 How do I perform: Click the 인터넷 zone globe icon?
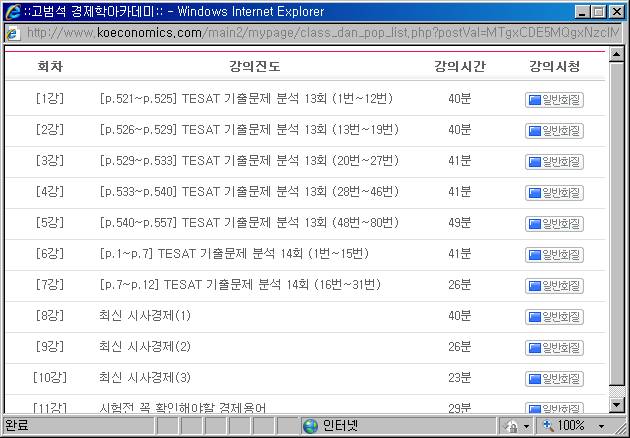click(x=310, y=426)
